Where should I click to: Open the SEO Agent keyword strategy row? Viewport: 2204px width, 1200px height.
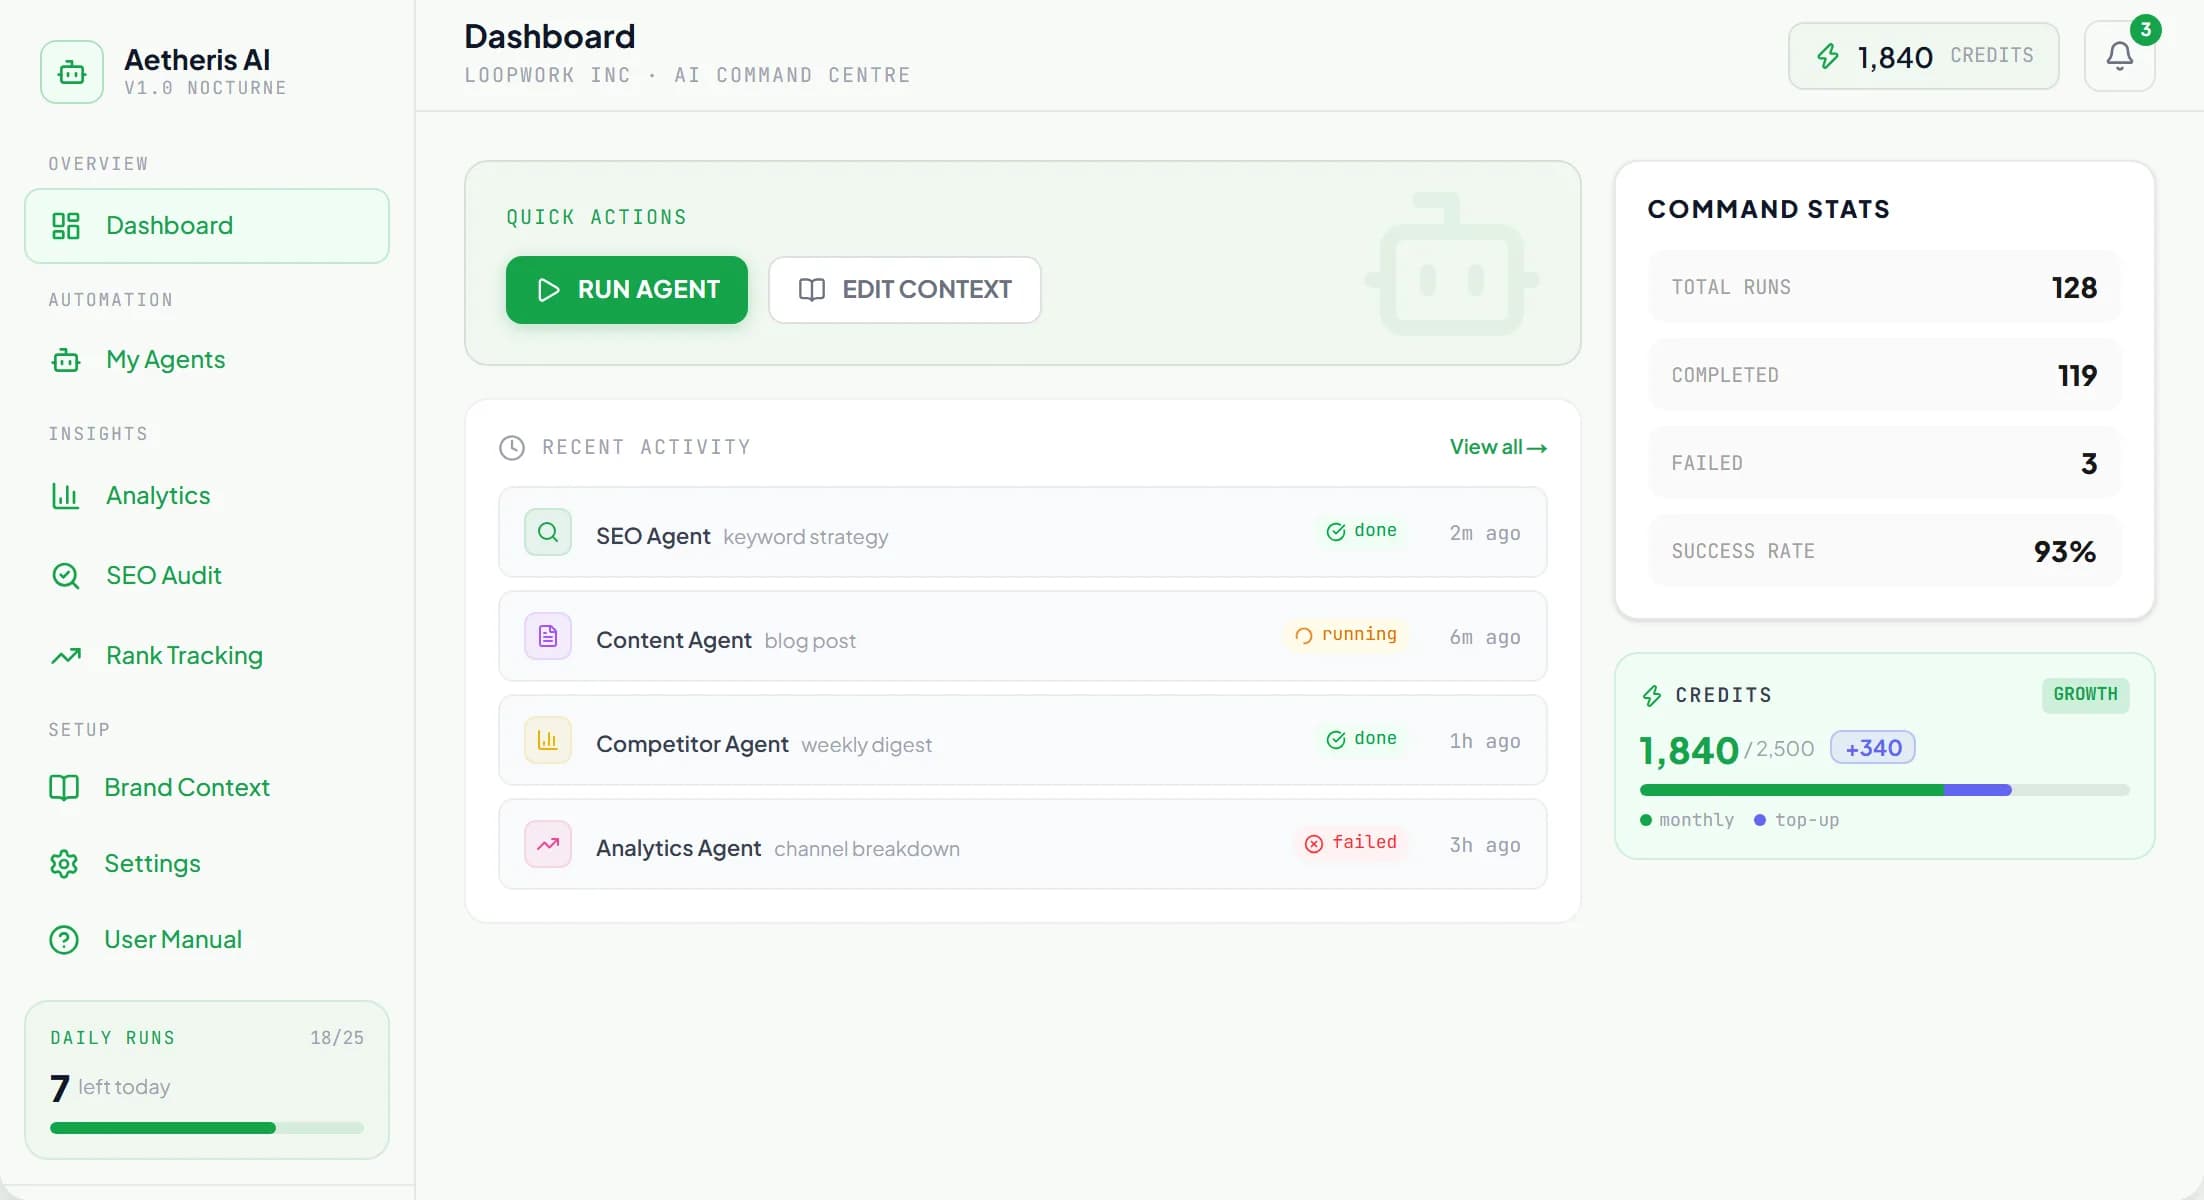[1023, 532]
